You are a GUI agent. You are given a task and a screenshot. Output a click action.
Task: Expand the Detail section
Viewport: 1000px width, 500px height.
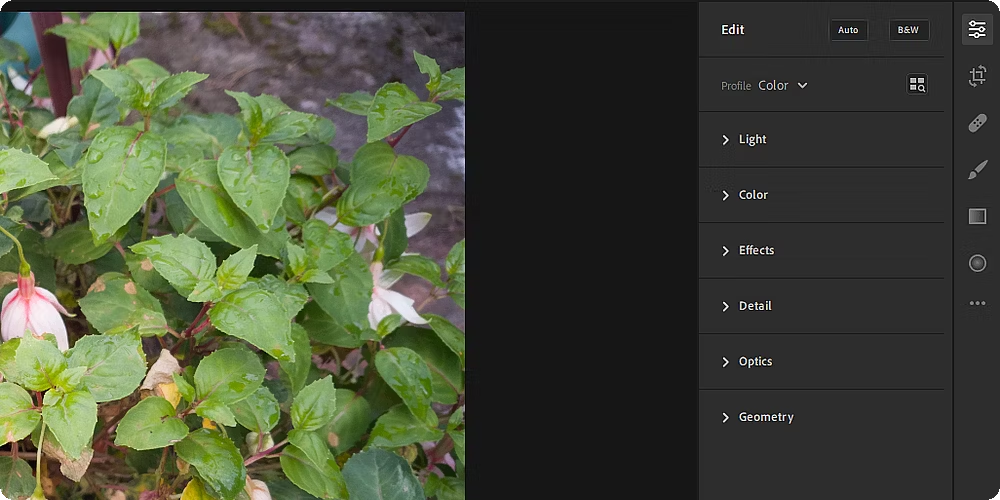click(x=821, y=305)
